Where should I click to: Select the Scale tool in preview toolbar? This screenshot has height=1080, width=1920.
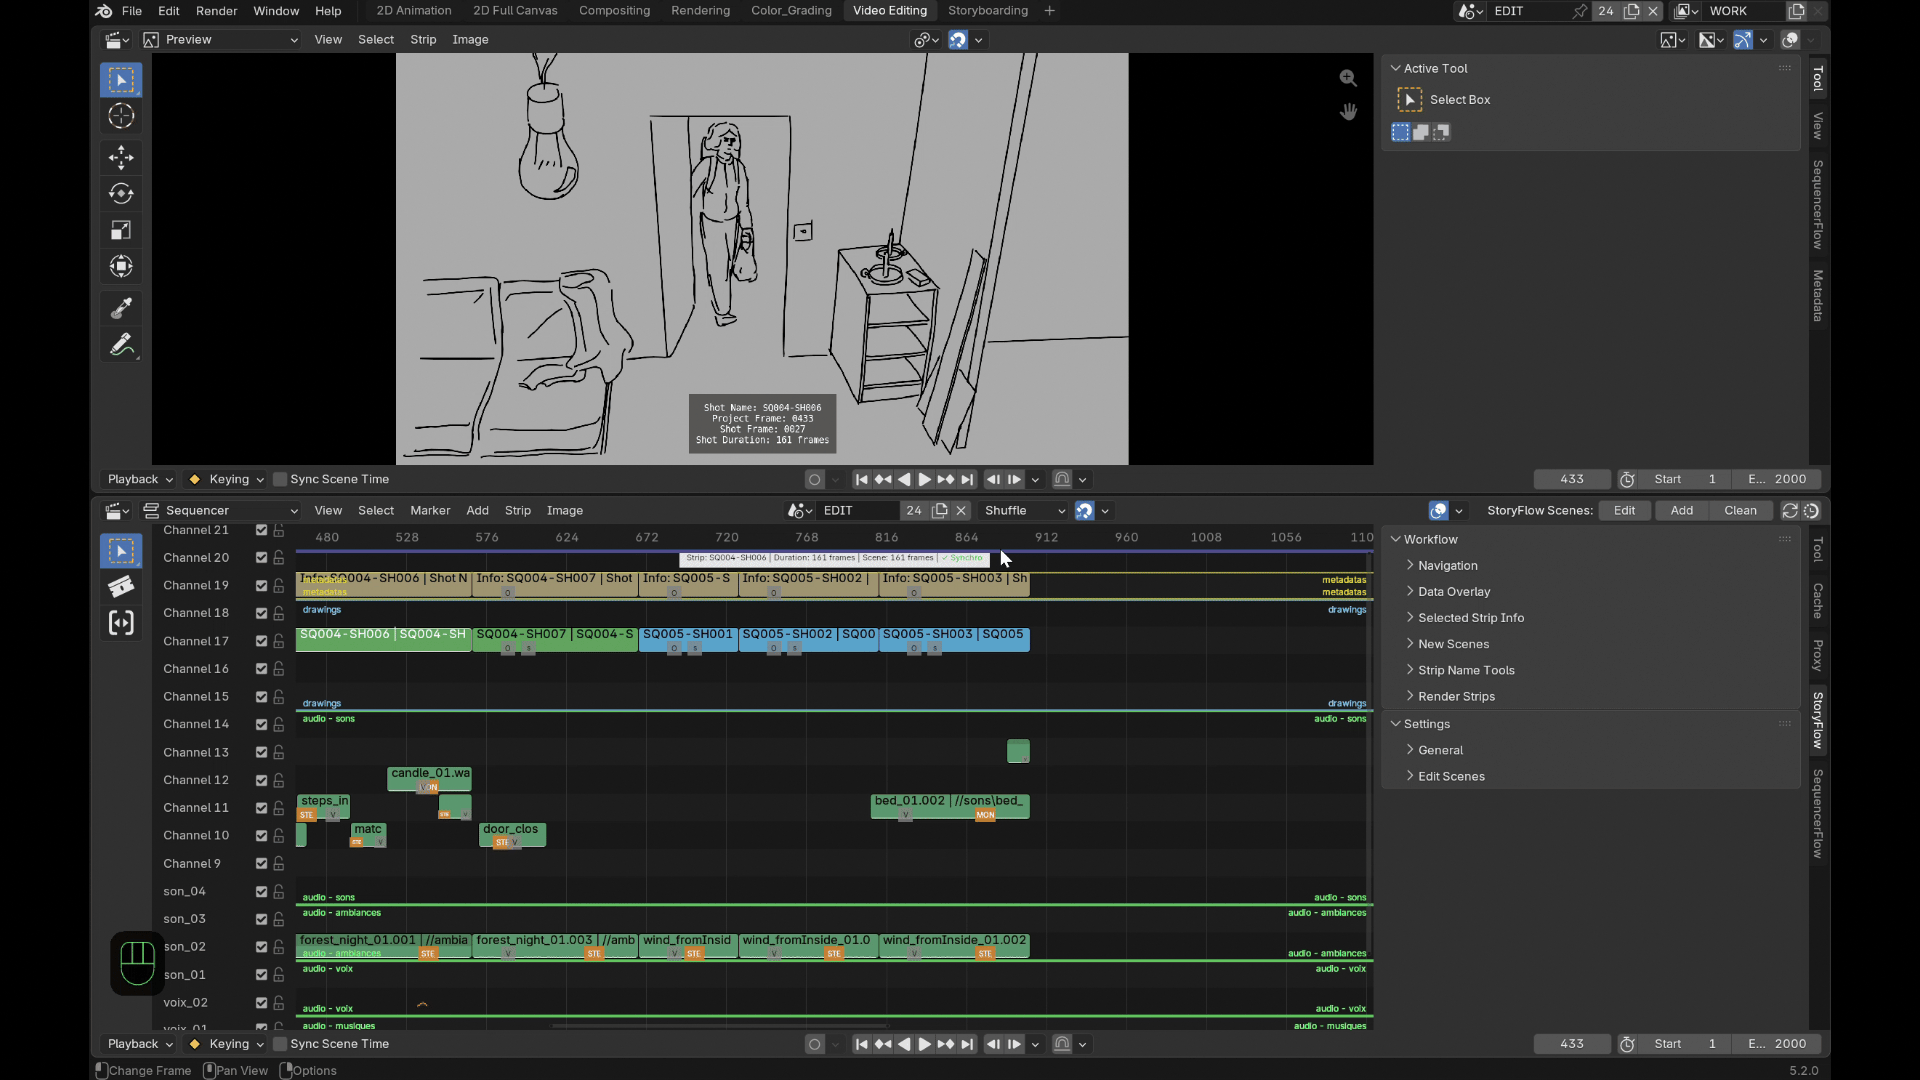121,230
